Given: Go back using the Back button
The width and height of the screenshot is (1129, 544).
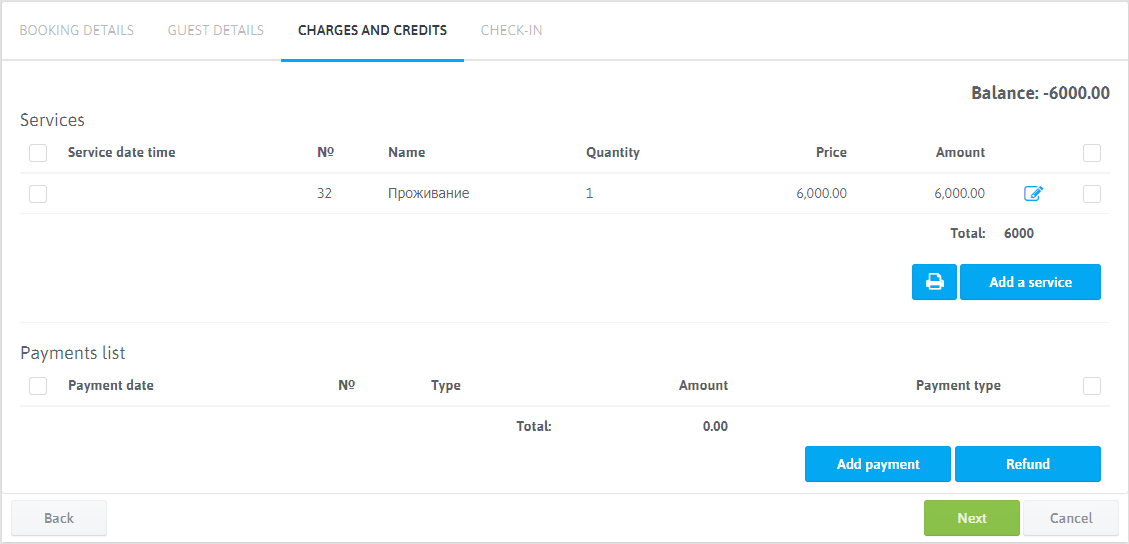Looking at the screenshot, I should point(59,518).
